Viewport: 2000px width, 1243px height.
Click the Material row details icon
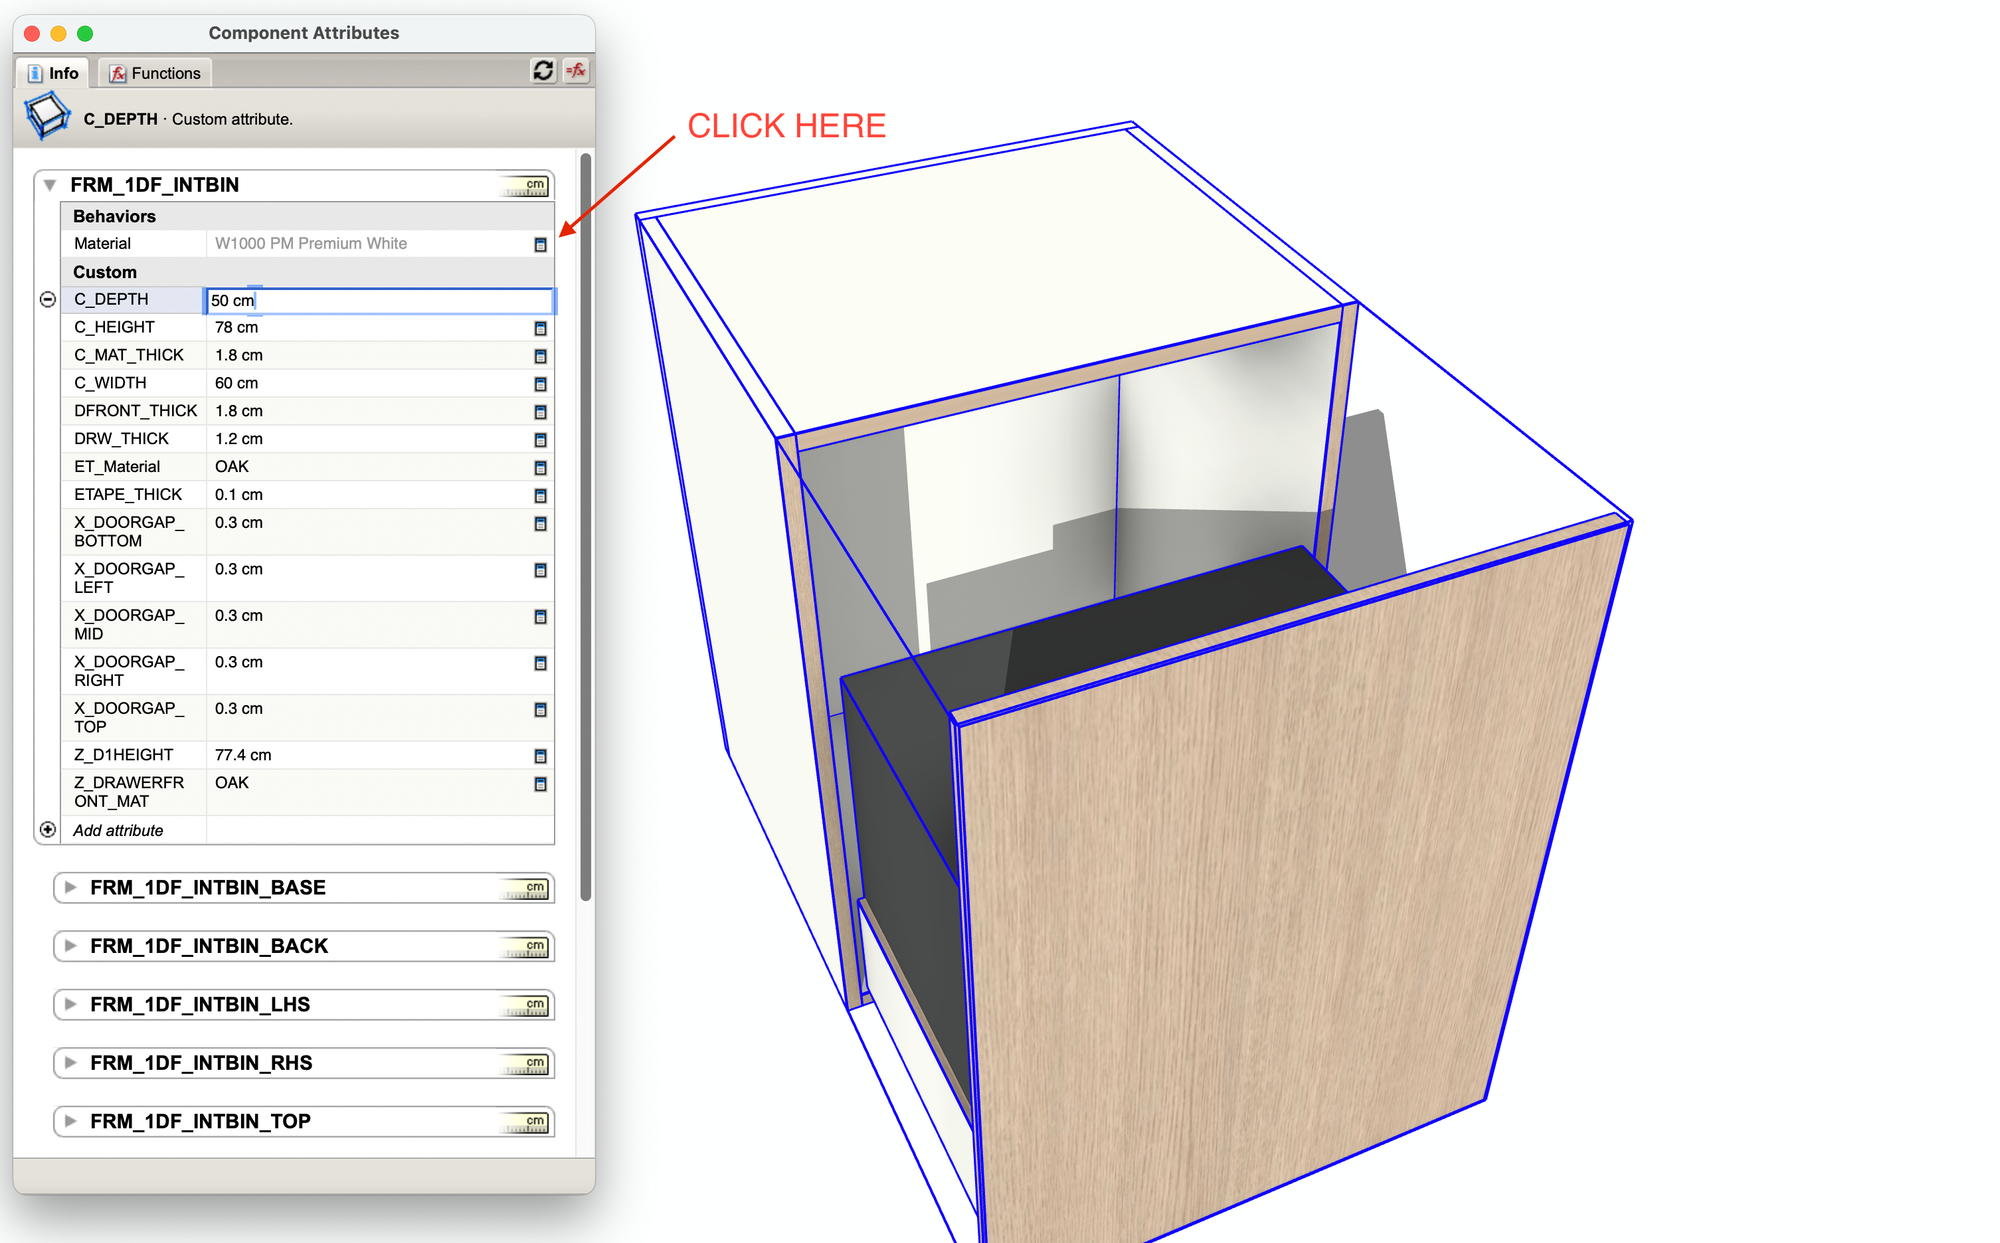[540, 245]
